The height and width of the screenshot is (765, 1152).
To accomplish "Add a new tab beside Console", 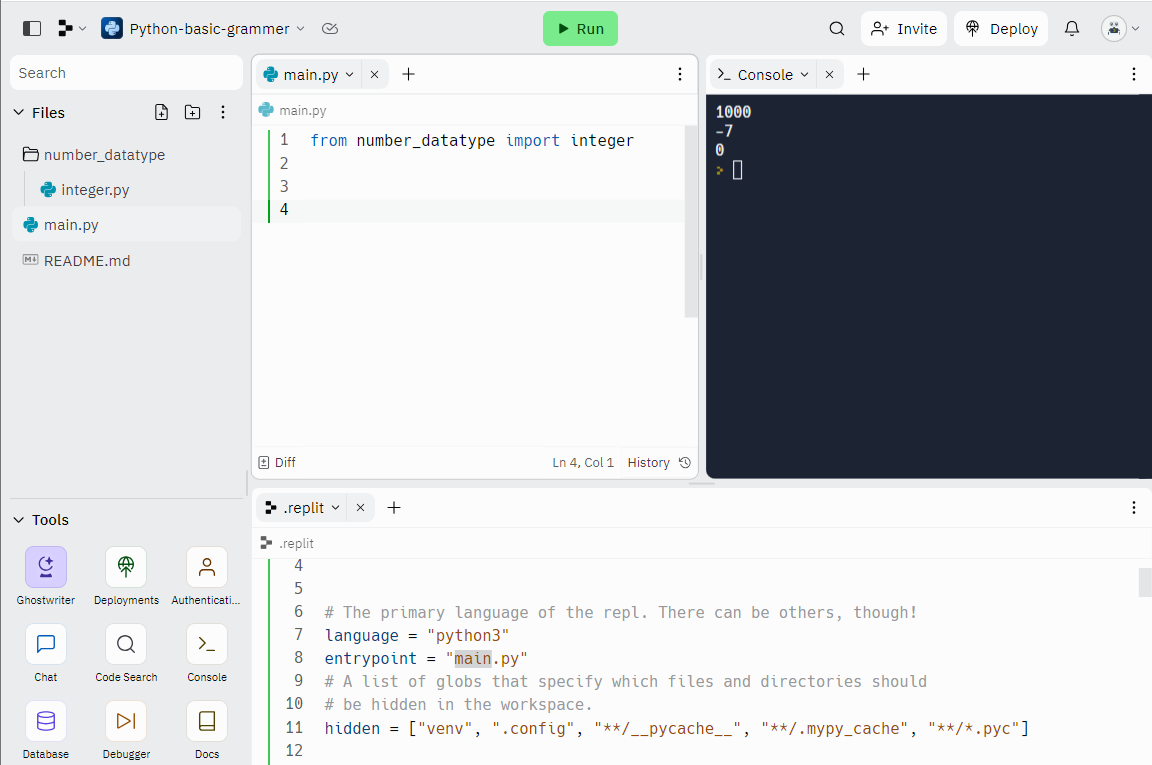I will tap(863, 74).
